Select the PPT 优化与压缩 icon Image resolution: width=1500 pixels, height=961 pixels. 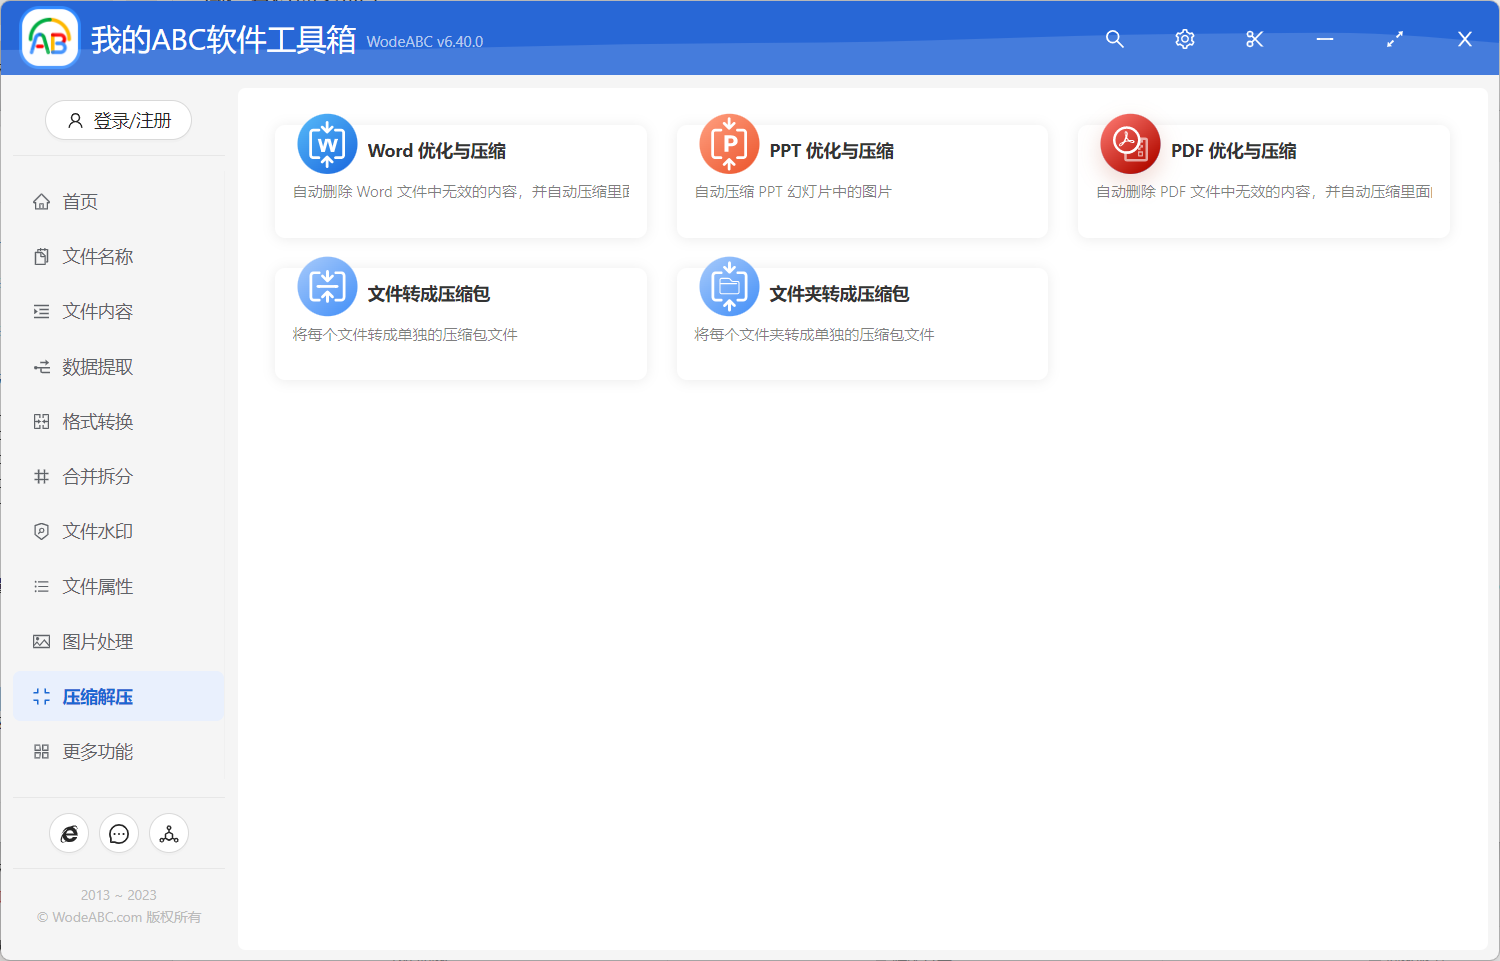pos(729,144)
